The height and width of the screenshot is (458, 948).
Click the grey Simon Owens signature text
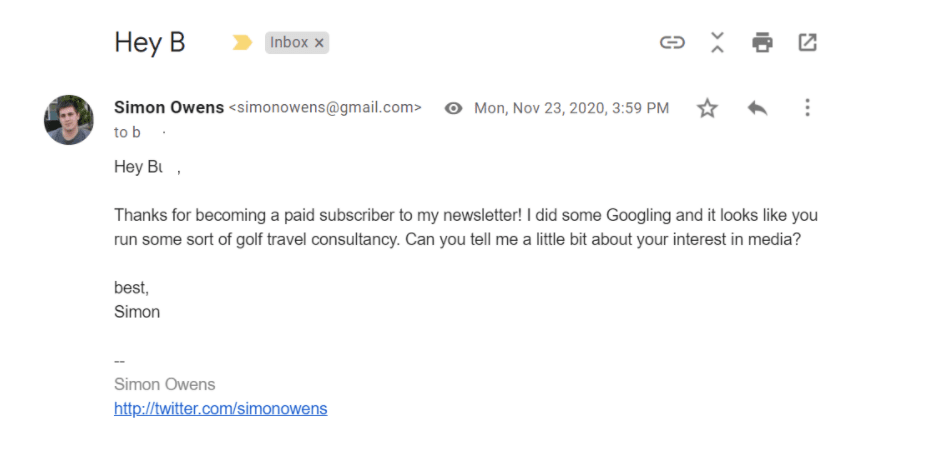(x=165, y=384)
